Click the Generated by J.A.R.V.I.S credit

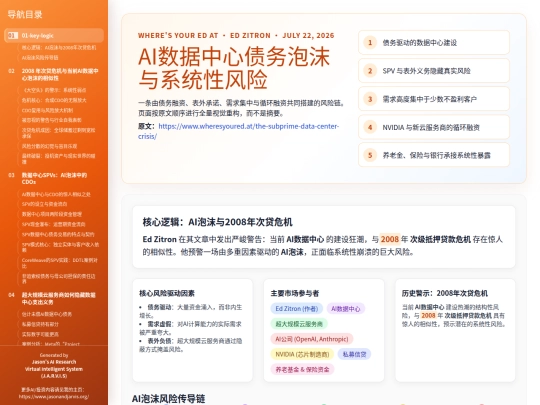pyautogui.click(x=54, y=365)
